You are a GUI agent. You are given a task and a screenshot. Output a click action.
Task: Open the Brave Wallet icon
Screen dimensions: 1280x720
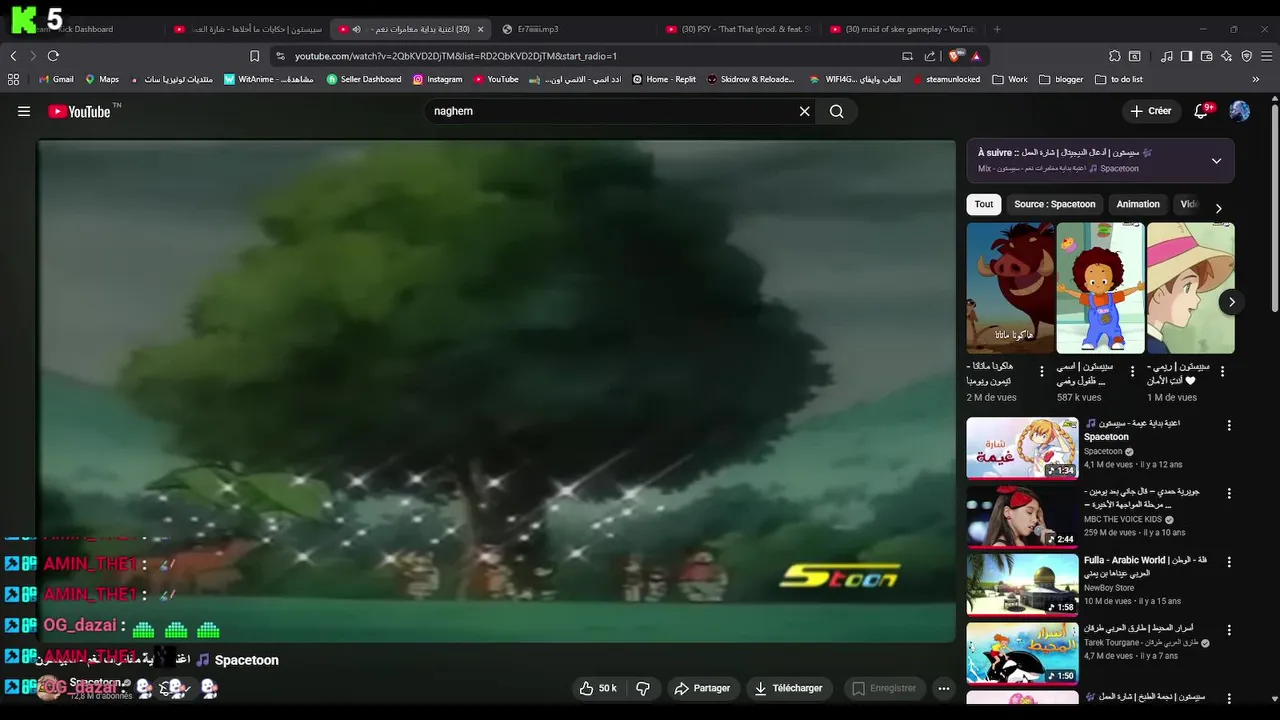(x=1207, y=56)
